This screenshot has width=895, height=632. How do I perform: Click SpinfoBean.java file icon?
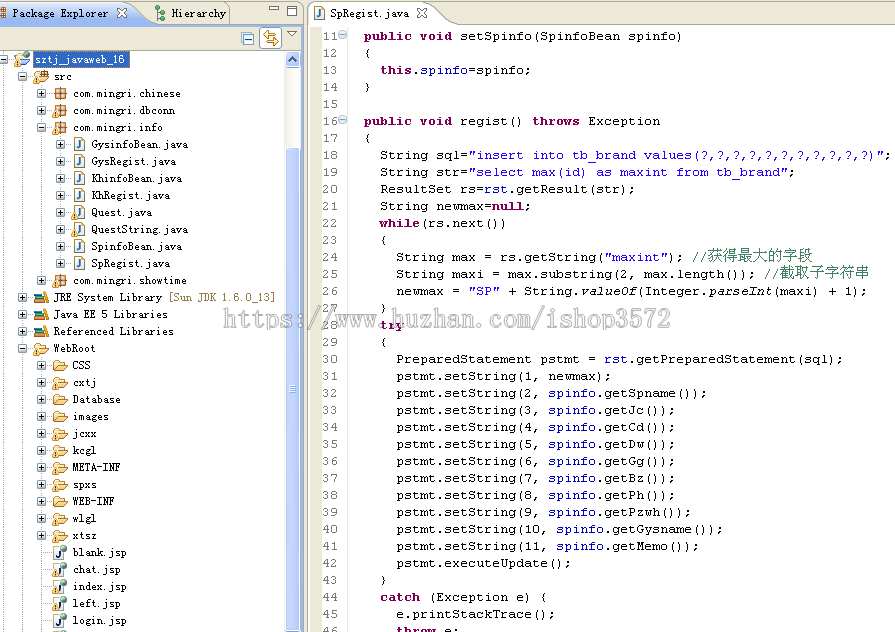click(79, 247)
